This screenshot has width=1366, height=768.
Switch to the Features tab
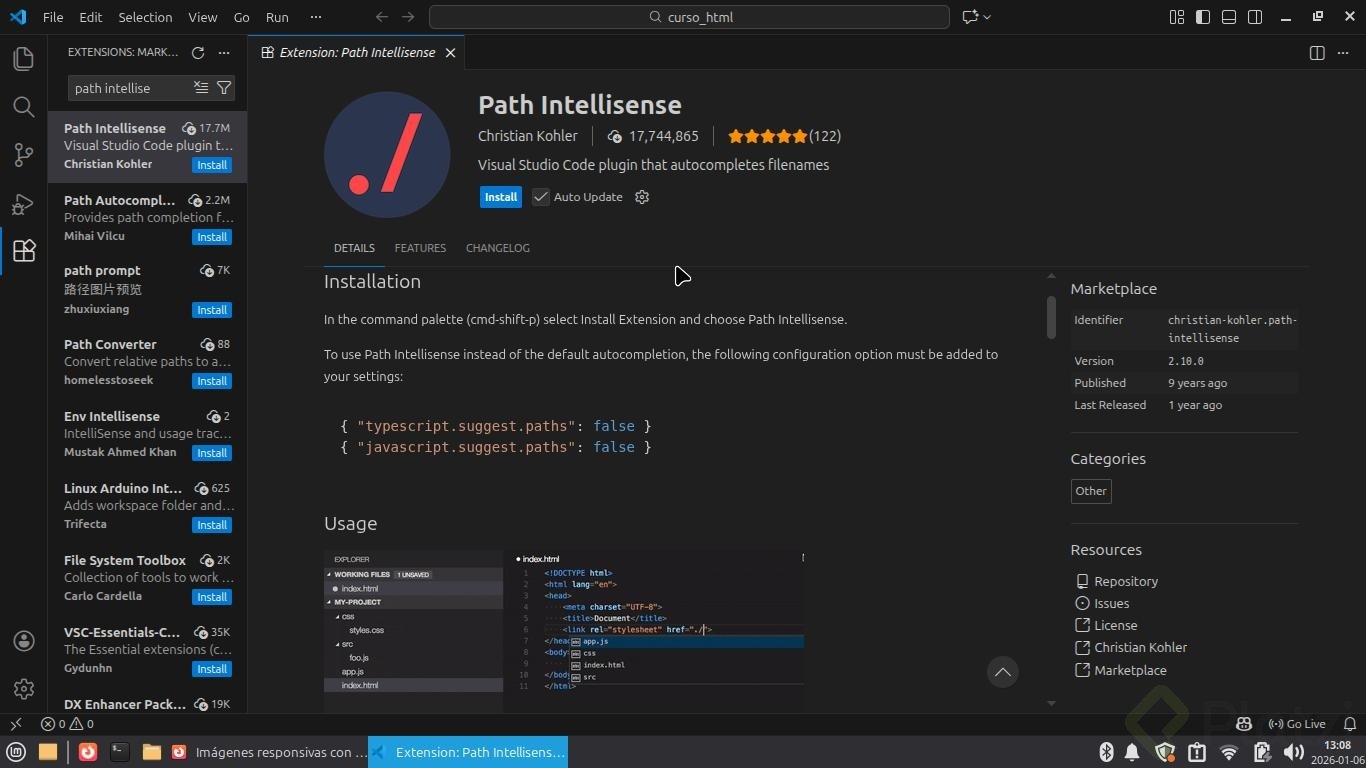(x=420, y=248)
